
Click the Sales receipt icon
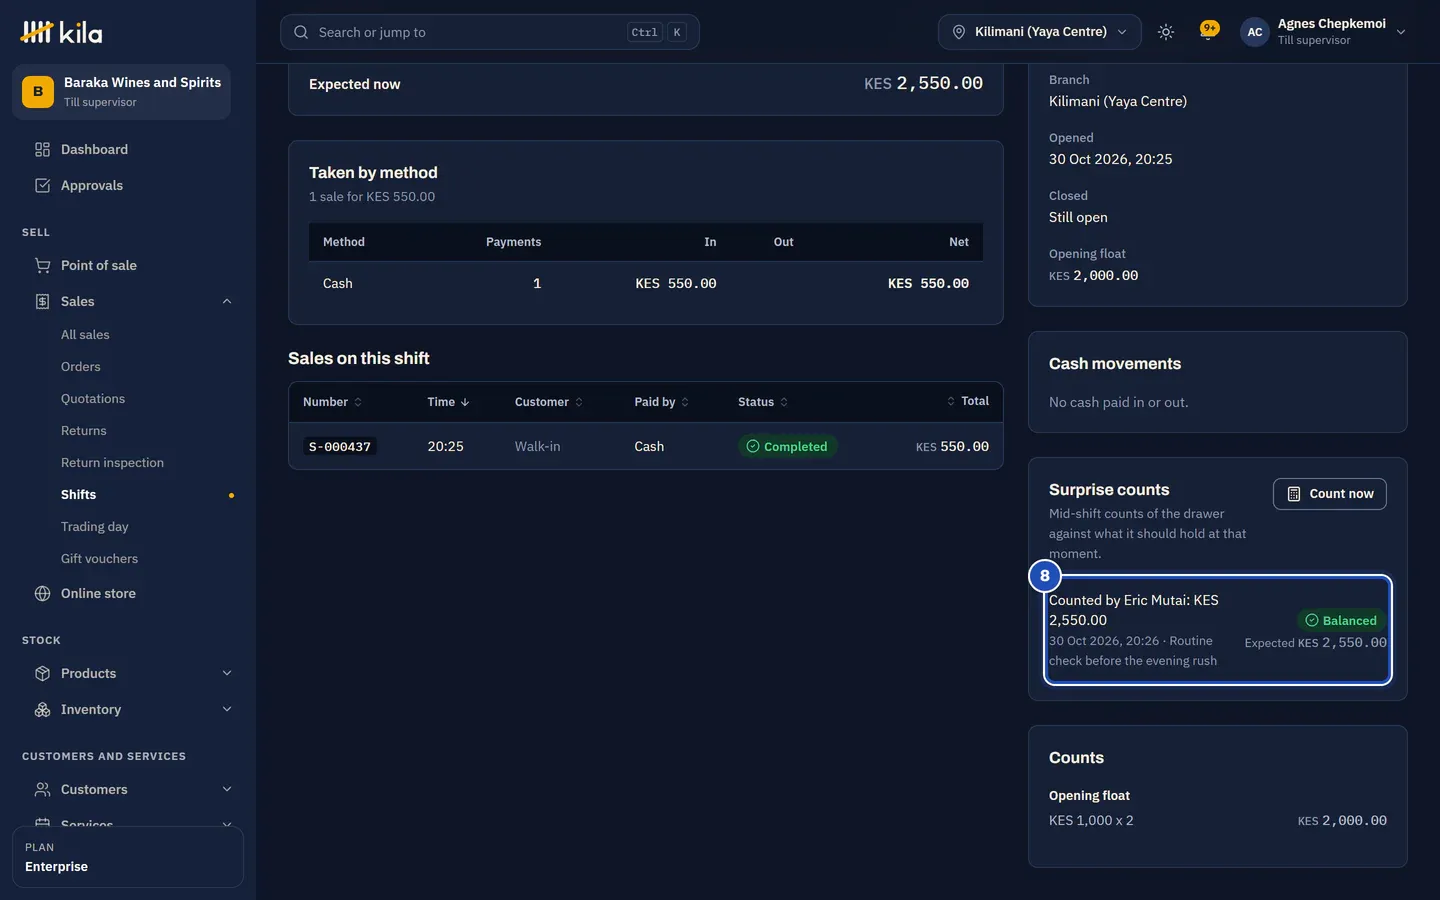(x=42, y=302)
